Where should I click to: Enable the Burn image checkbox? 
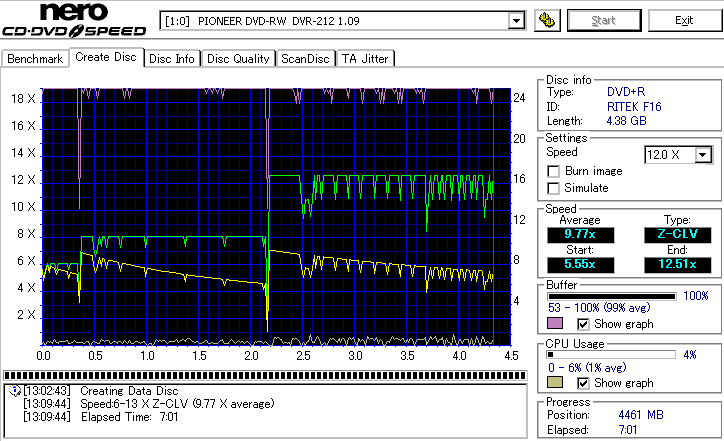(x=553, y=171)
